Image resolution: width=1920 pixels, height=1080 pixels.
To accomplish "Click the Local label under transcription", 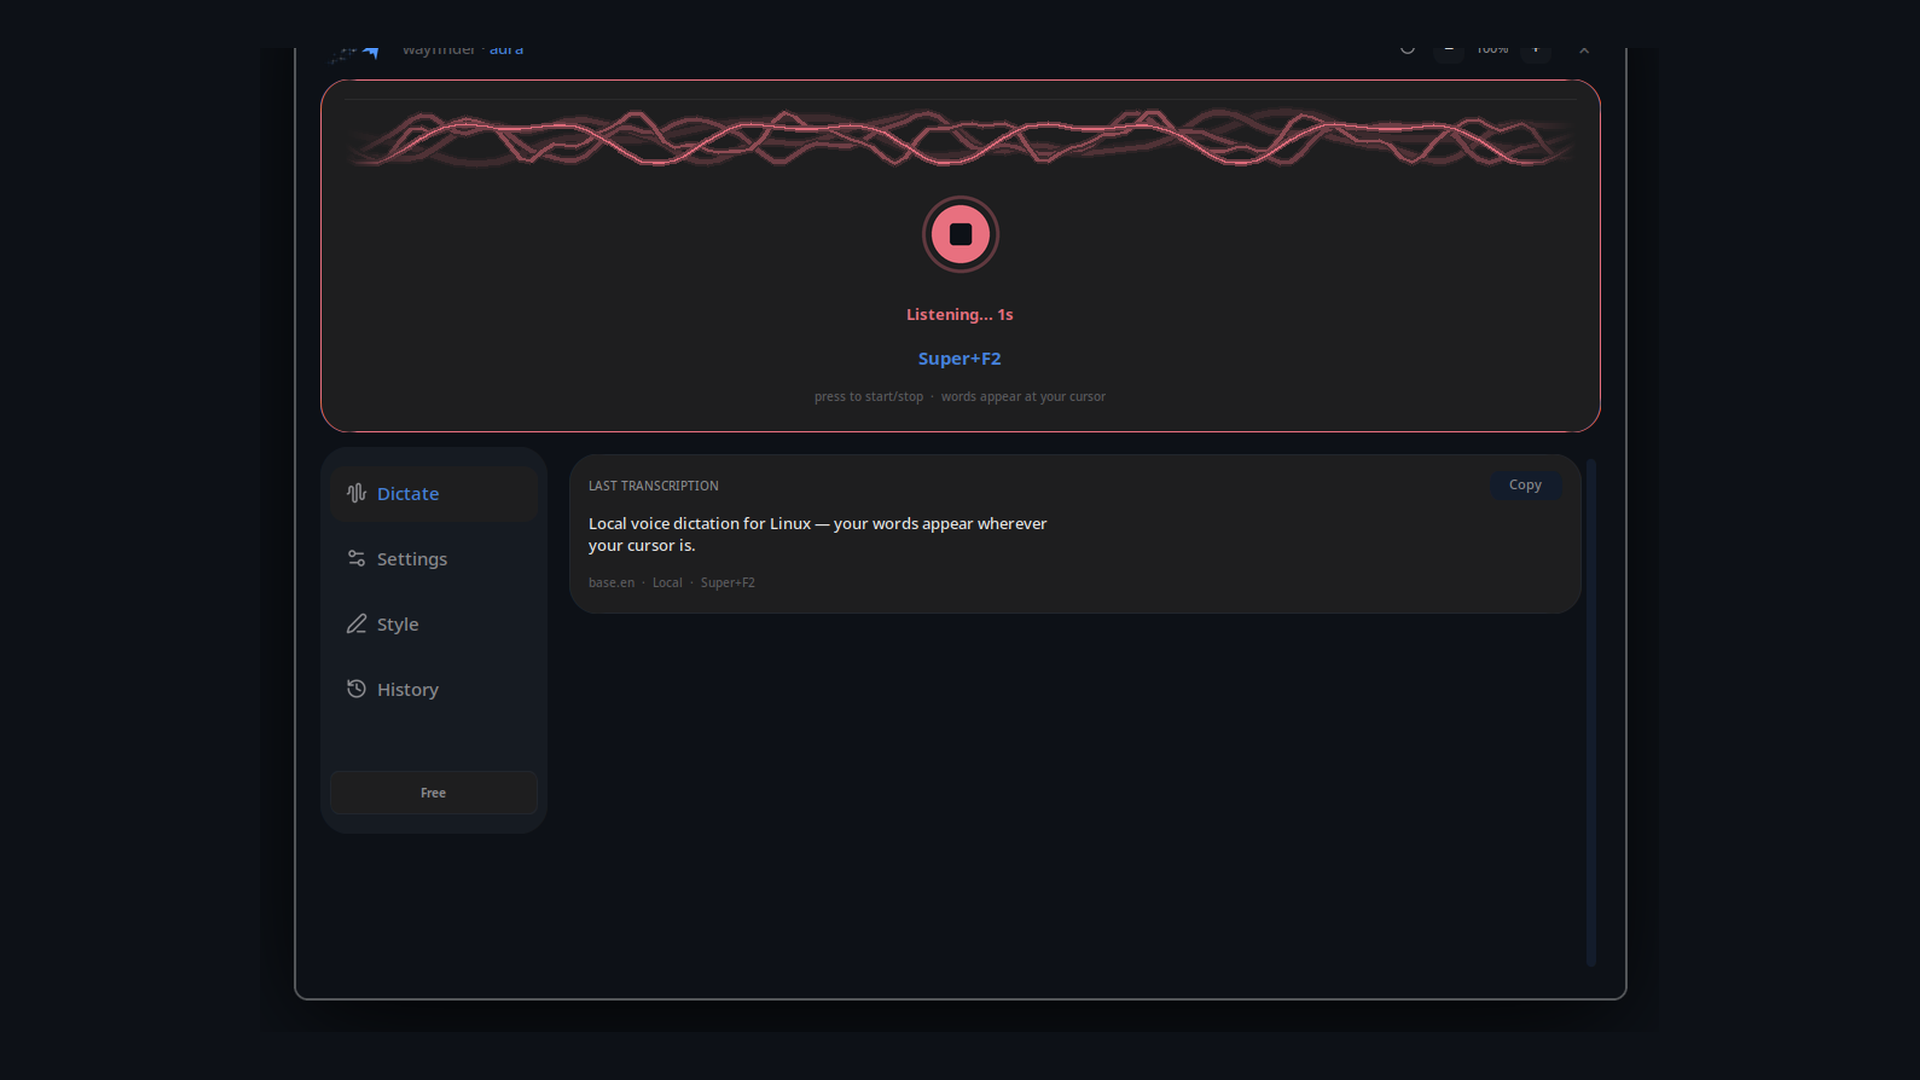I will 667,583.
